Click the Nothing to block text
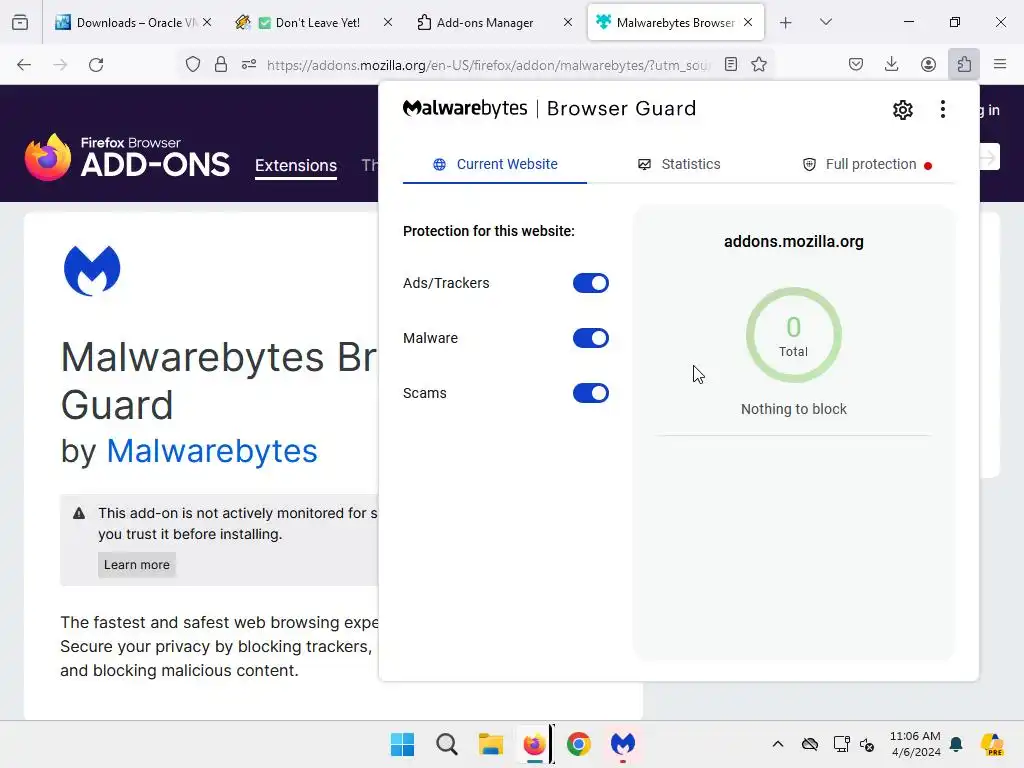1024x768 pixels. (x=793, y=409)
